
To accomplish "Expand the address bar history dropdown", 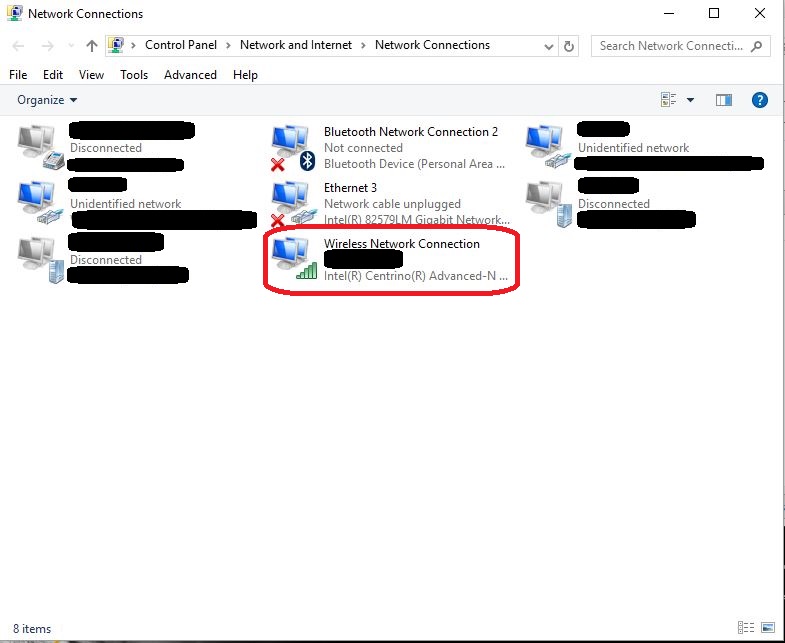I will (549, 47).
